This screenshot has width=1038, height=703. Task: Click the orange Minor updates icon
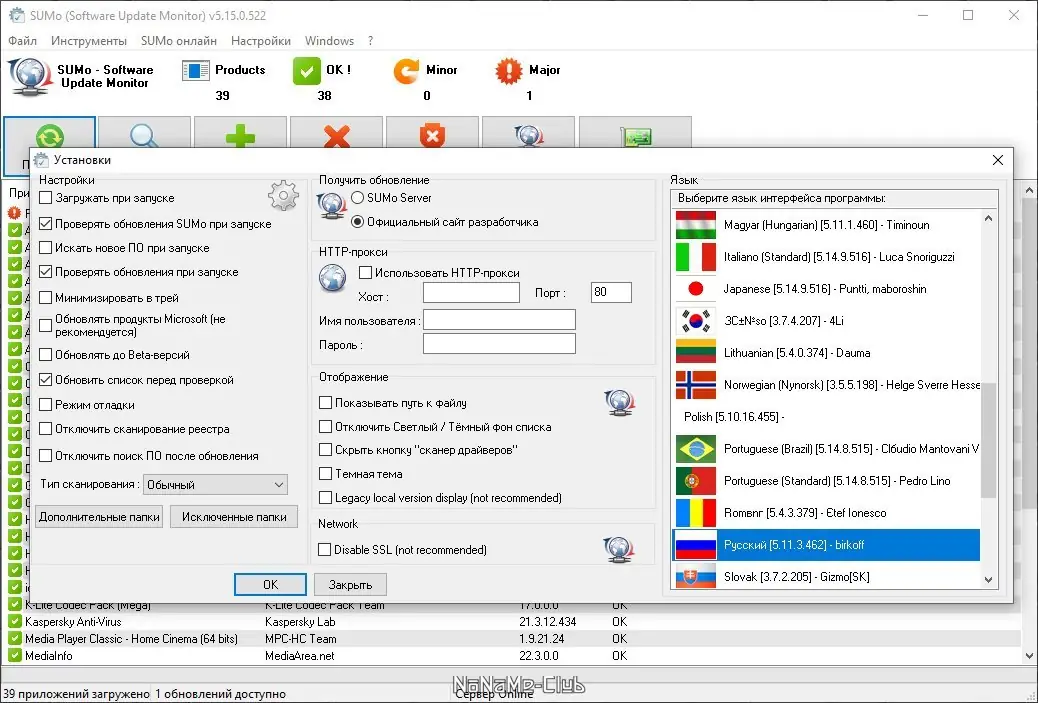coord(404,70)
